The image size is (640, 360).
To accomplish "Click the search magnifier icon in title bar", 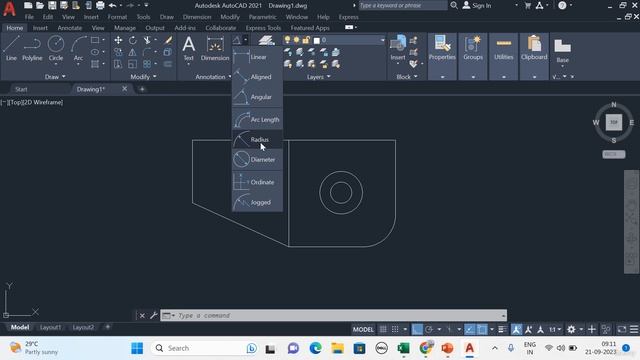I will click(x=454, y=5).
